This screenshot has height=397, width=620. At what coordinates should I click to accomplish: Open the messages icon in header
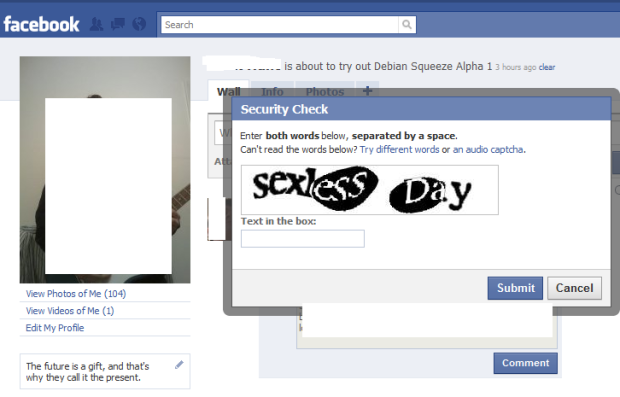tap(118, 25)
